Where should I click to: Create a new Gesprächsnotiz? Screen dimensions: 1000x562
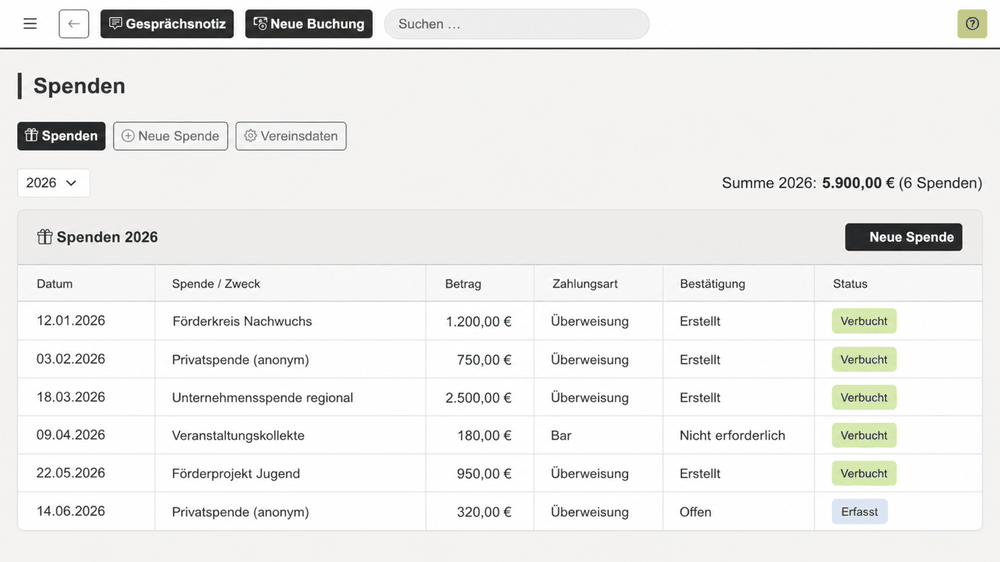click(x=167, y=24)
